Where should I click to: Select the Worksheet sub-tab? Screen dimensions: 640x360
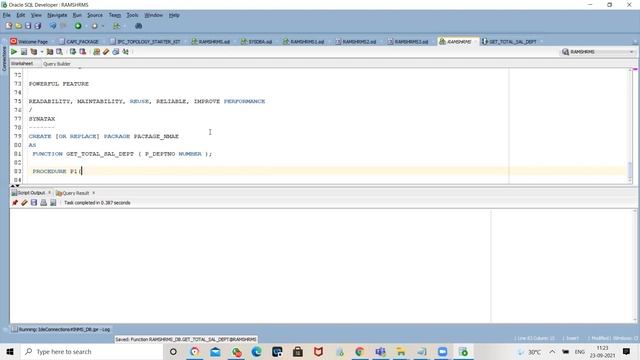pyautogui.click(x=22, y=64)
